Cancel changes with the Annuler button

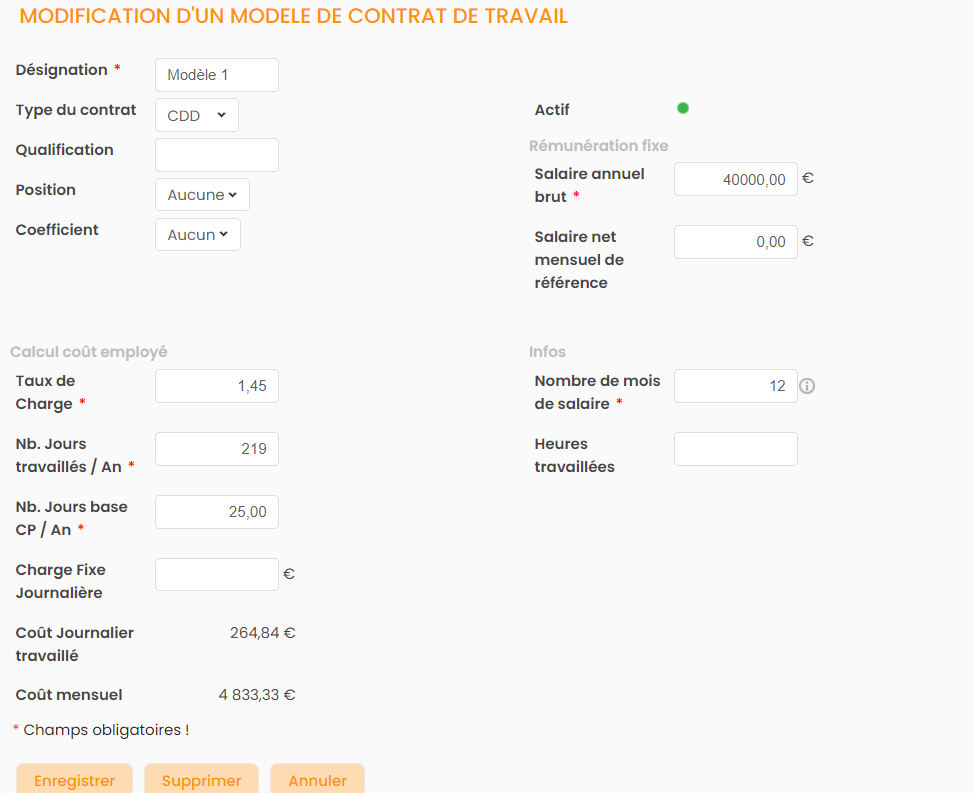click(317, 780)
